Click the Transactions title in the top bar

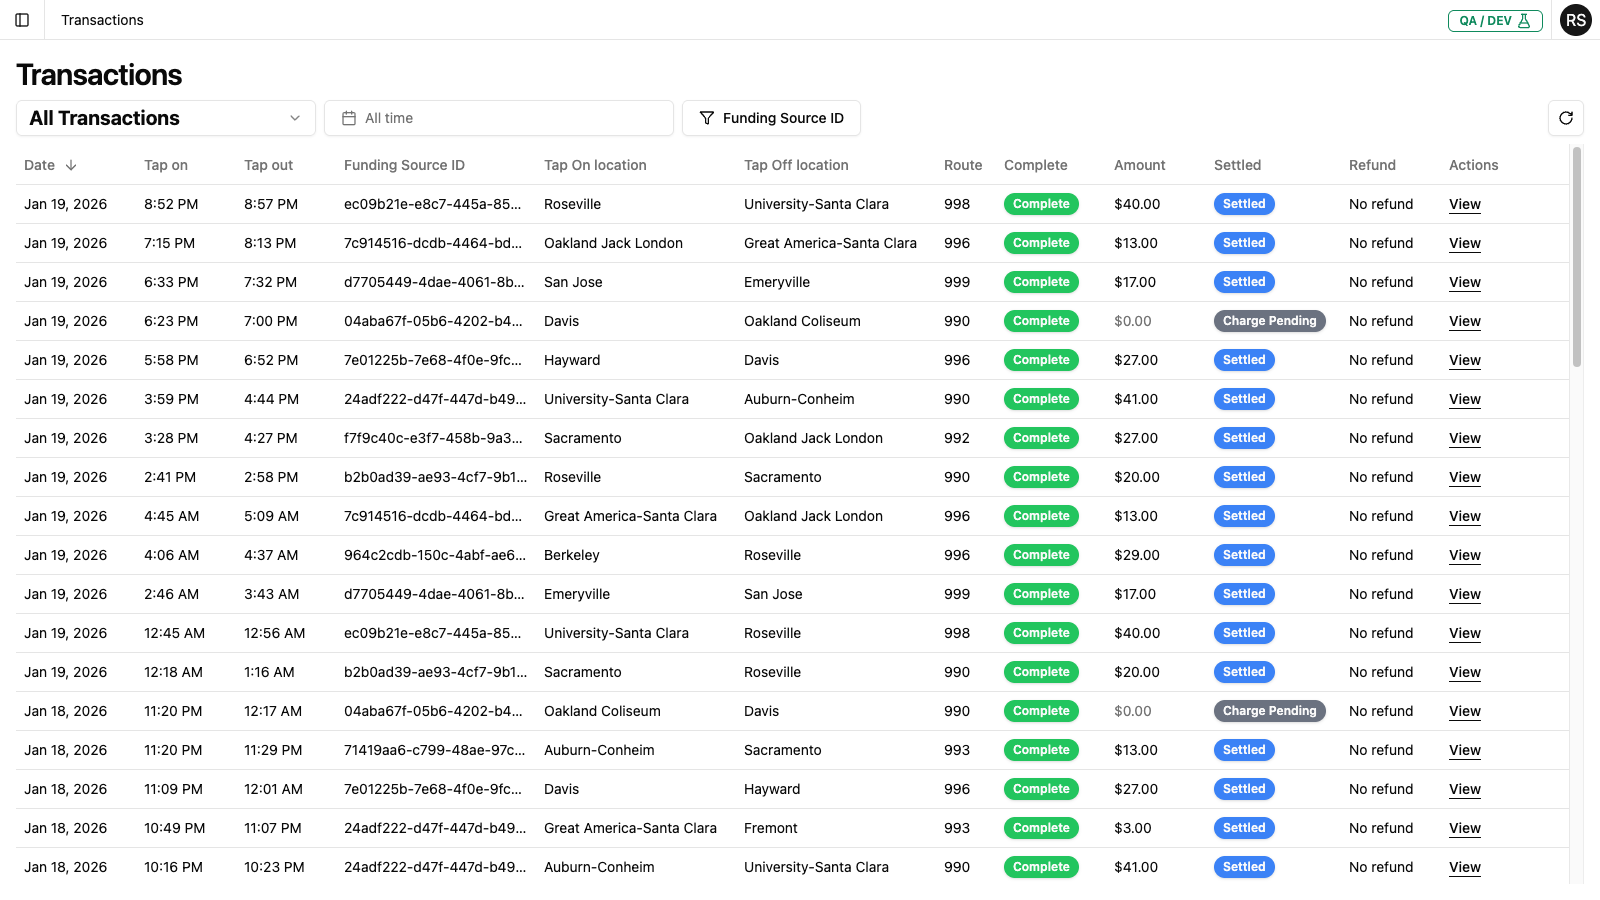pyautogui.click(x=102, y=20)
